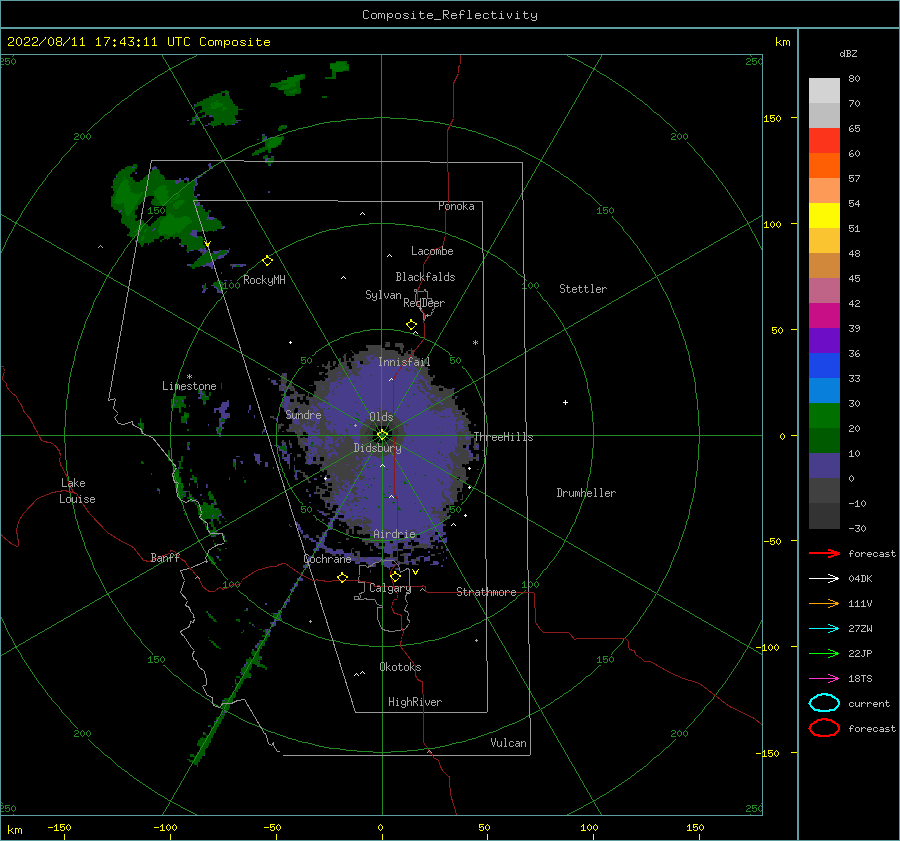
Task: Click the Innisfail label
Action: pos(404,362)
